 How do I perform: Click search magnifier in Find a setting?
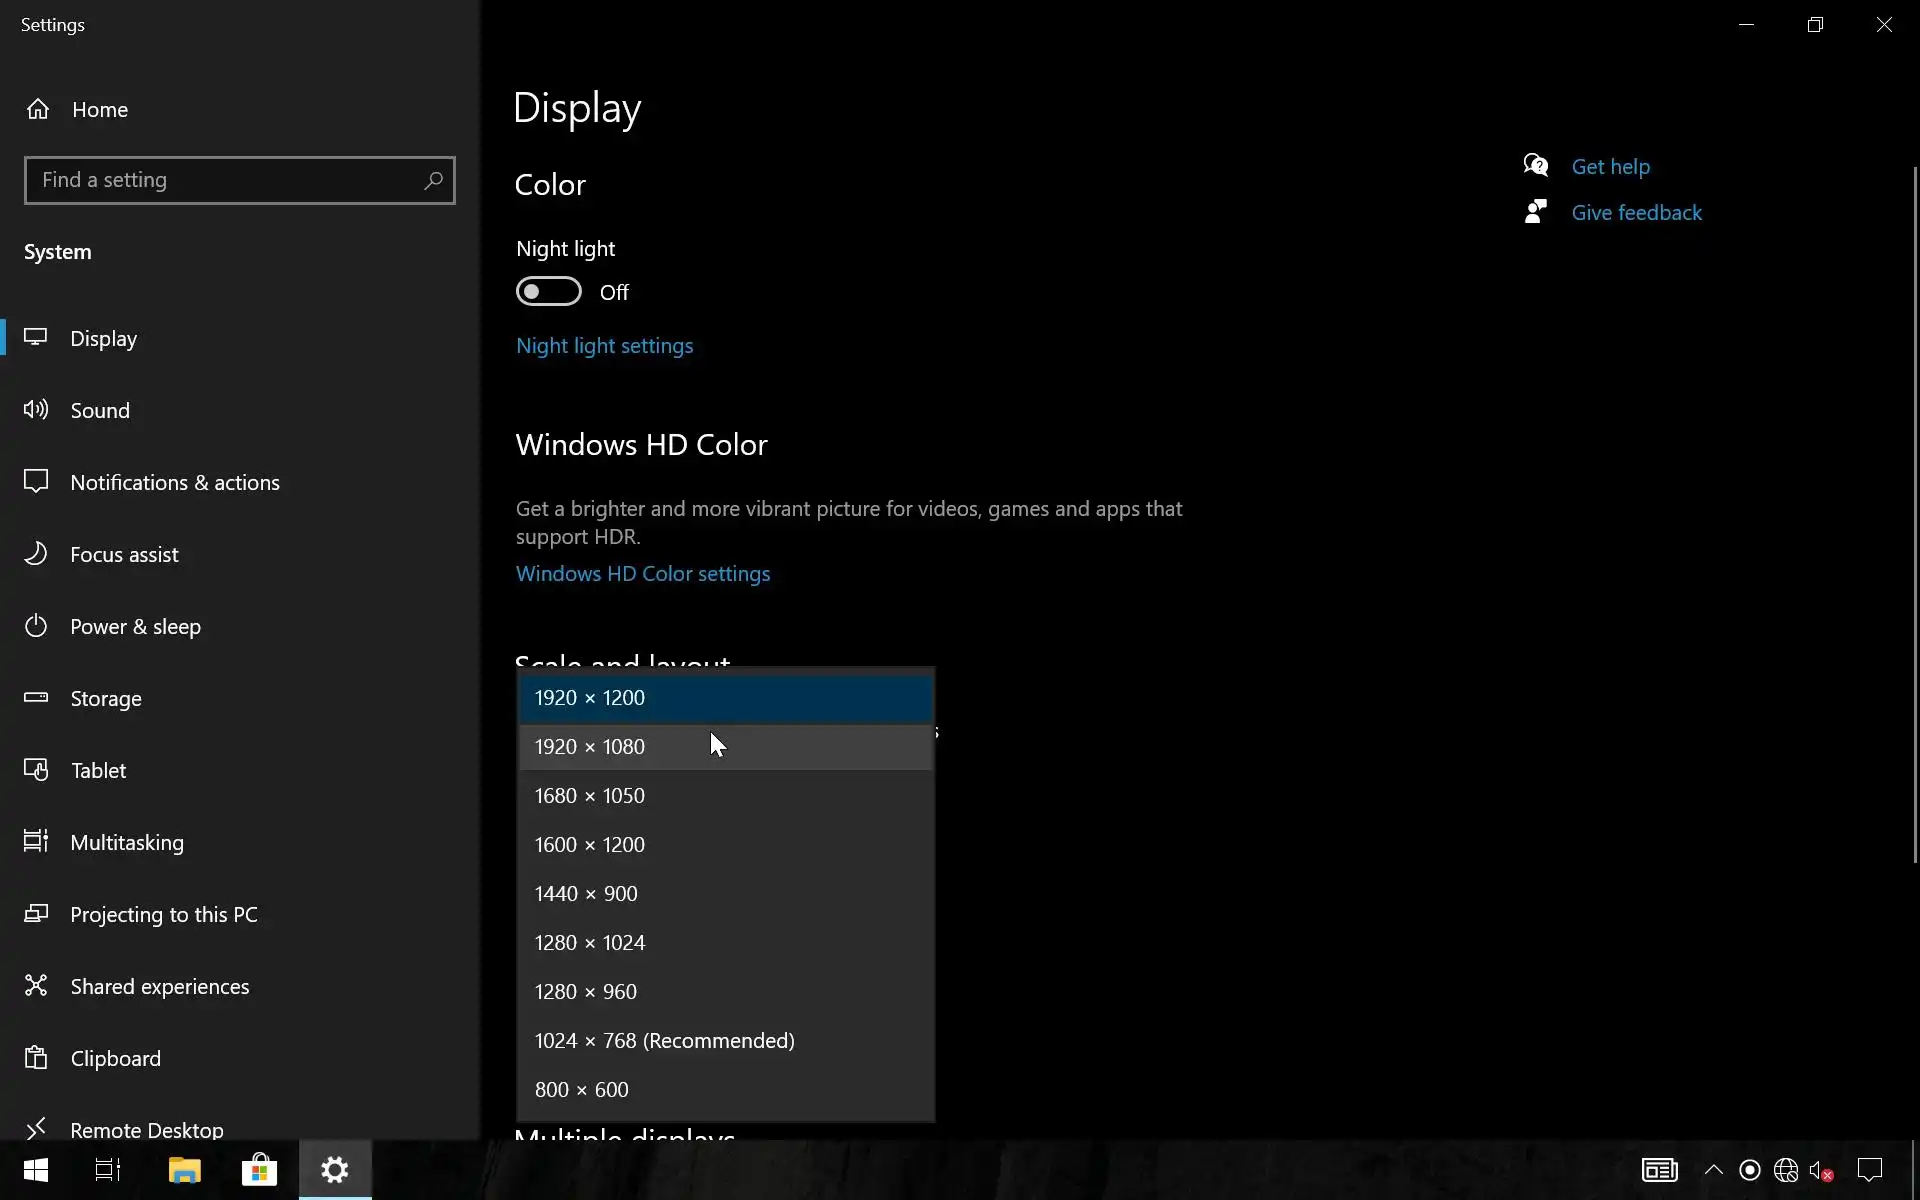(433, 180)
